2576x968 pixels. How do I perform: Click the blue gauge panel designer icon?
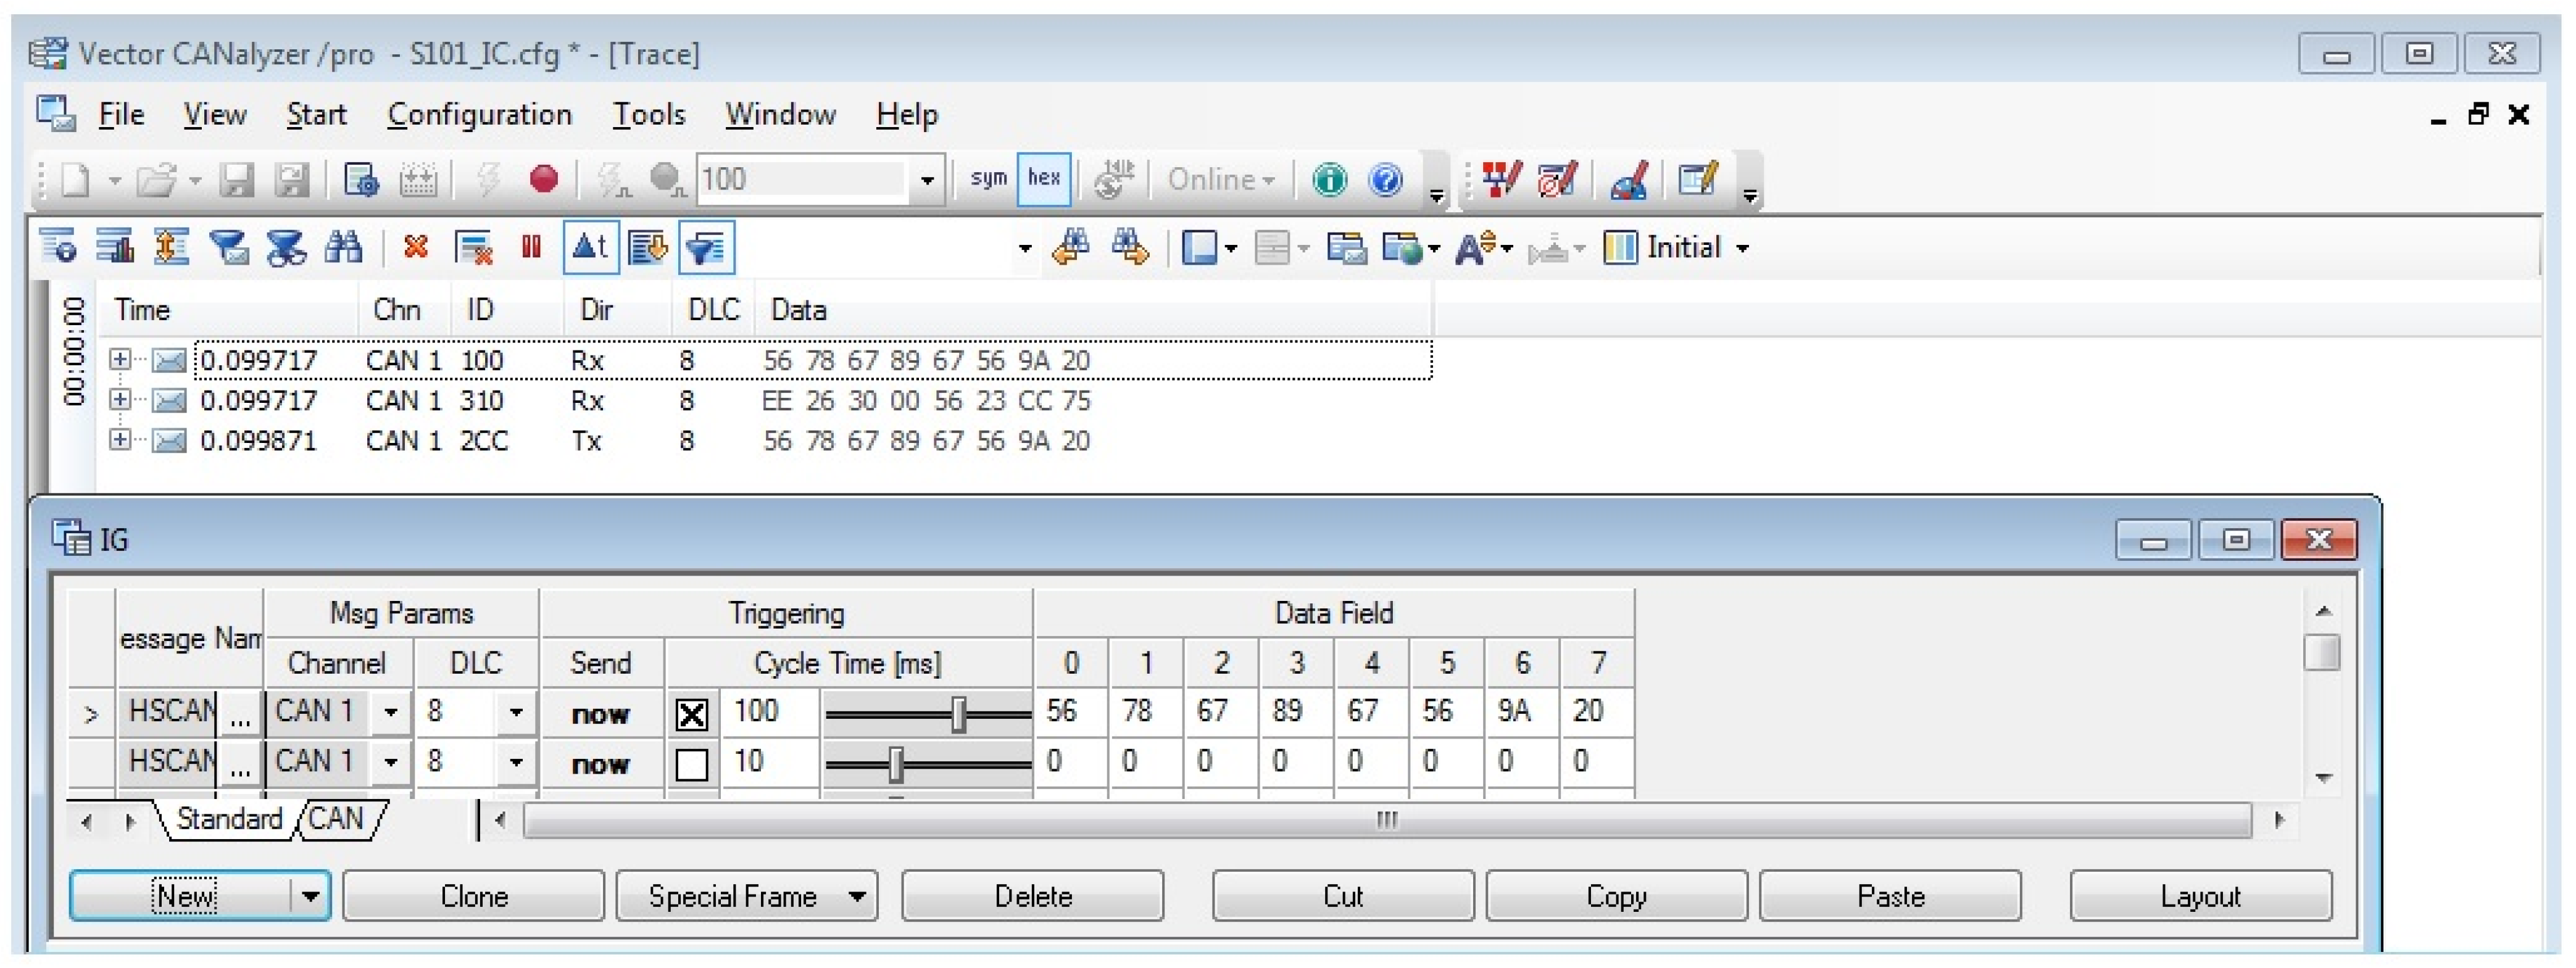(1628, 180)
